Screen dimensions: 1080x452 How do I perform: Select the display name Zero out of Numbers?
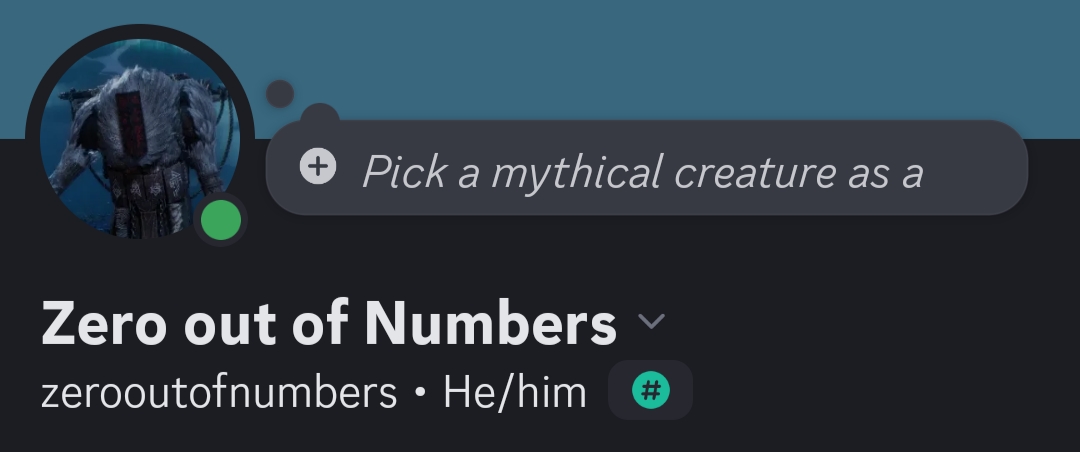(x=328, y=323)
